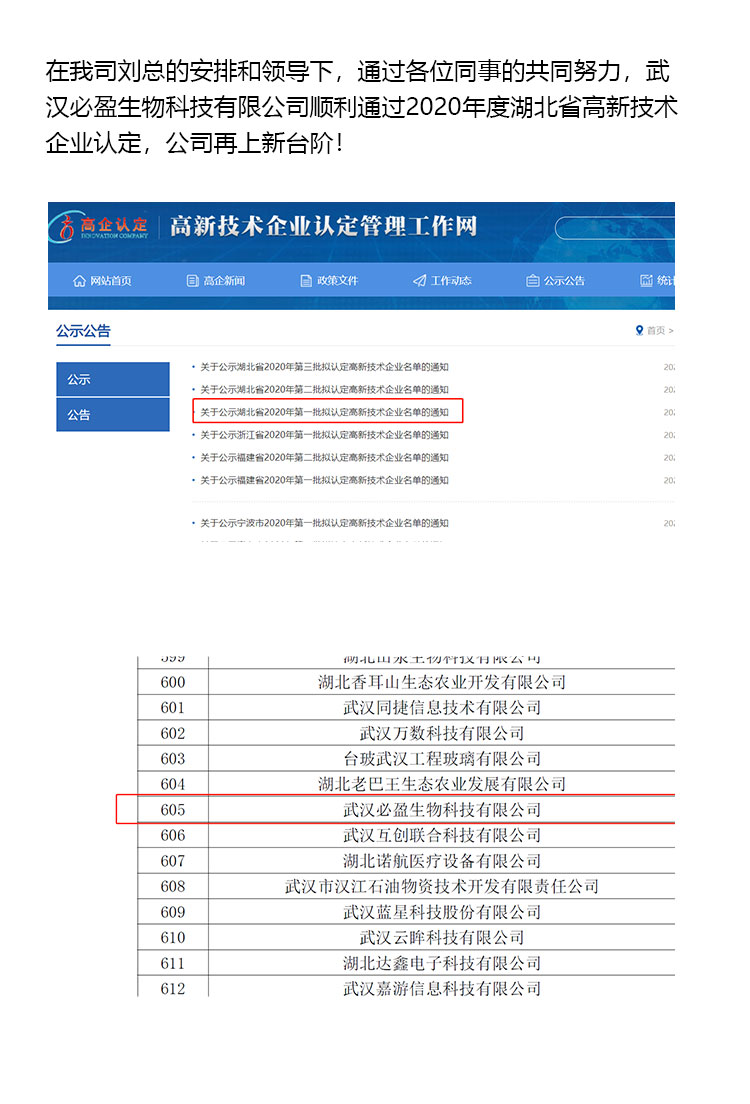The image size is (750, 1104).
Task: Open 浙江省2020年第一批 notice link
Action: point(324,435)
